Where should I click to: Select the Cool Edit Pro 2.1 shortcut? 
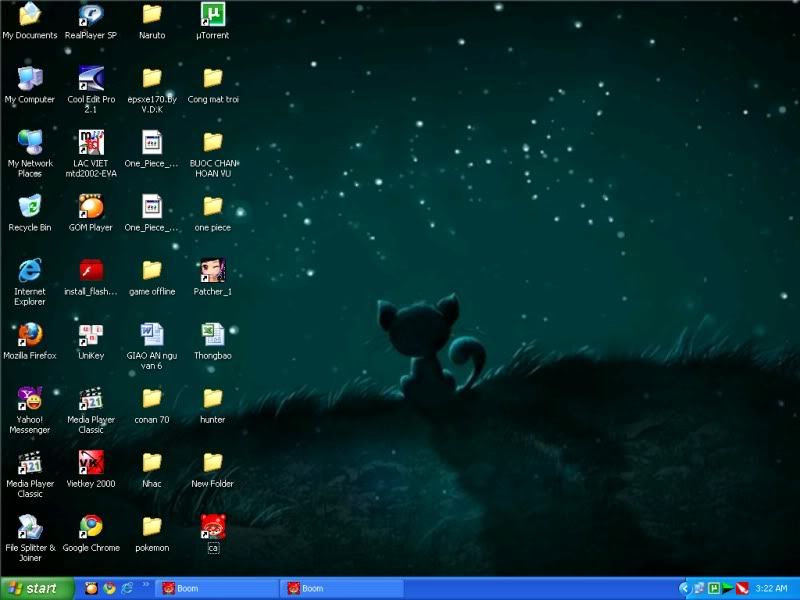pyautogui.click(x=91, y=89)
